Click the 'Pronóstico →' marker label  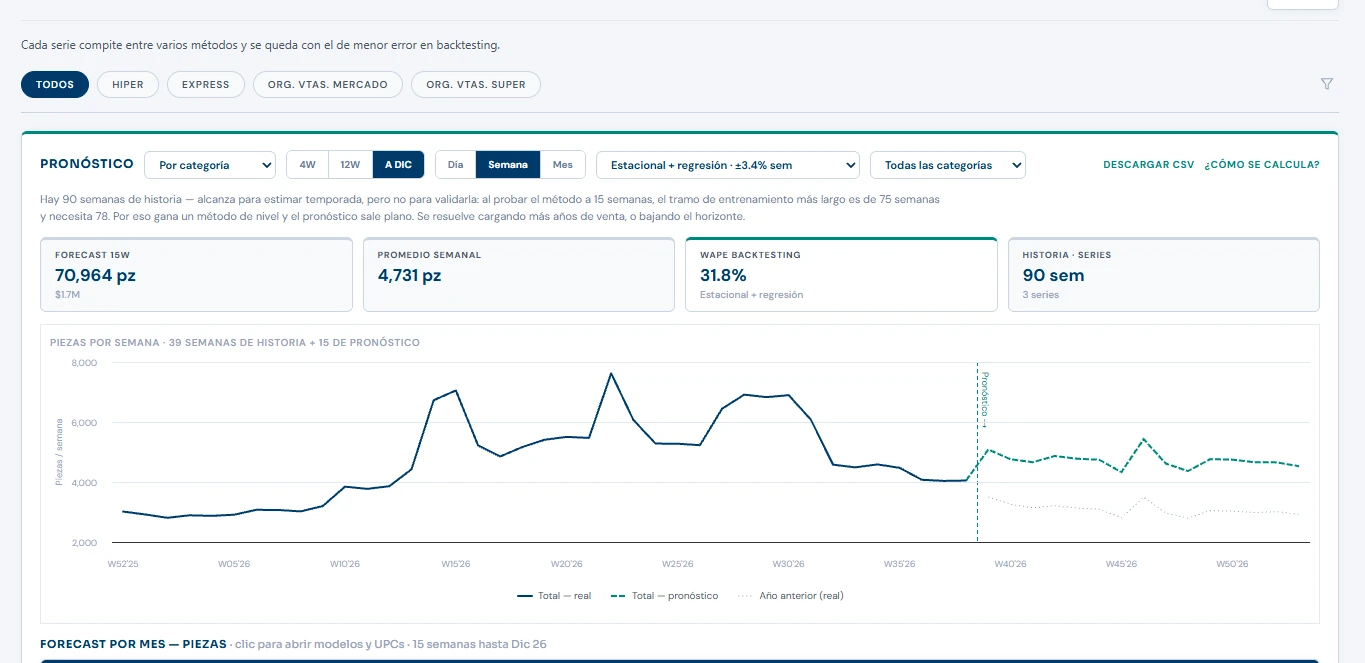coord(985,400)
